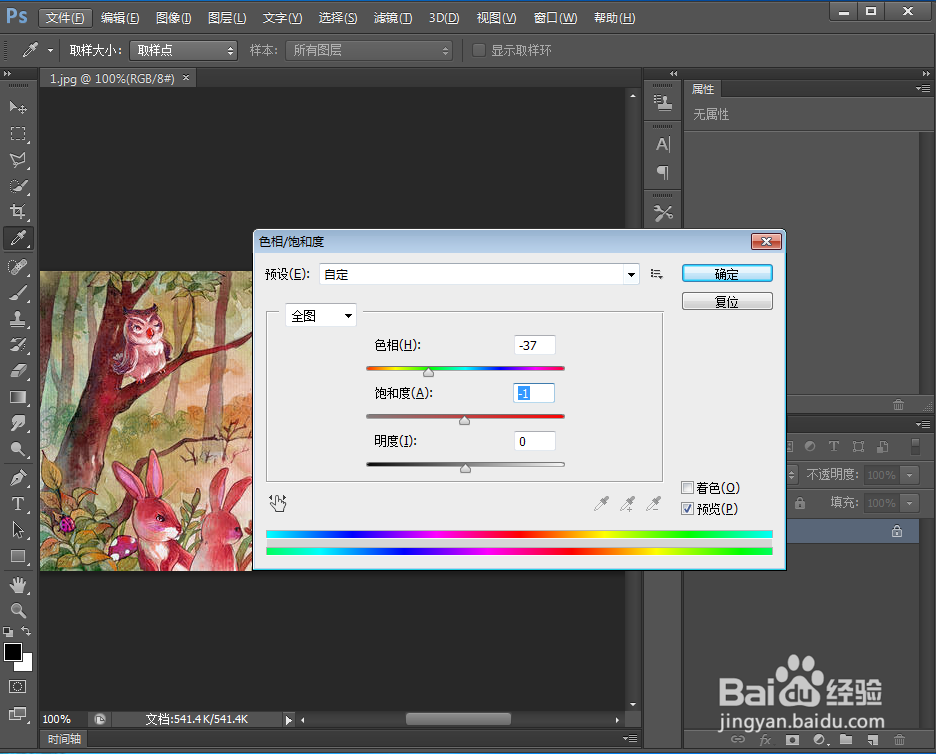Select the Gradient tool
The height and width of the screenshot is (754, 936).
(18, 397)
